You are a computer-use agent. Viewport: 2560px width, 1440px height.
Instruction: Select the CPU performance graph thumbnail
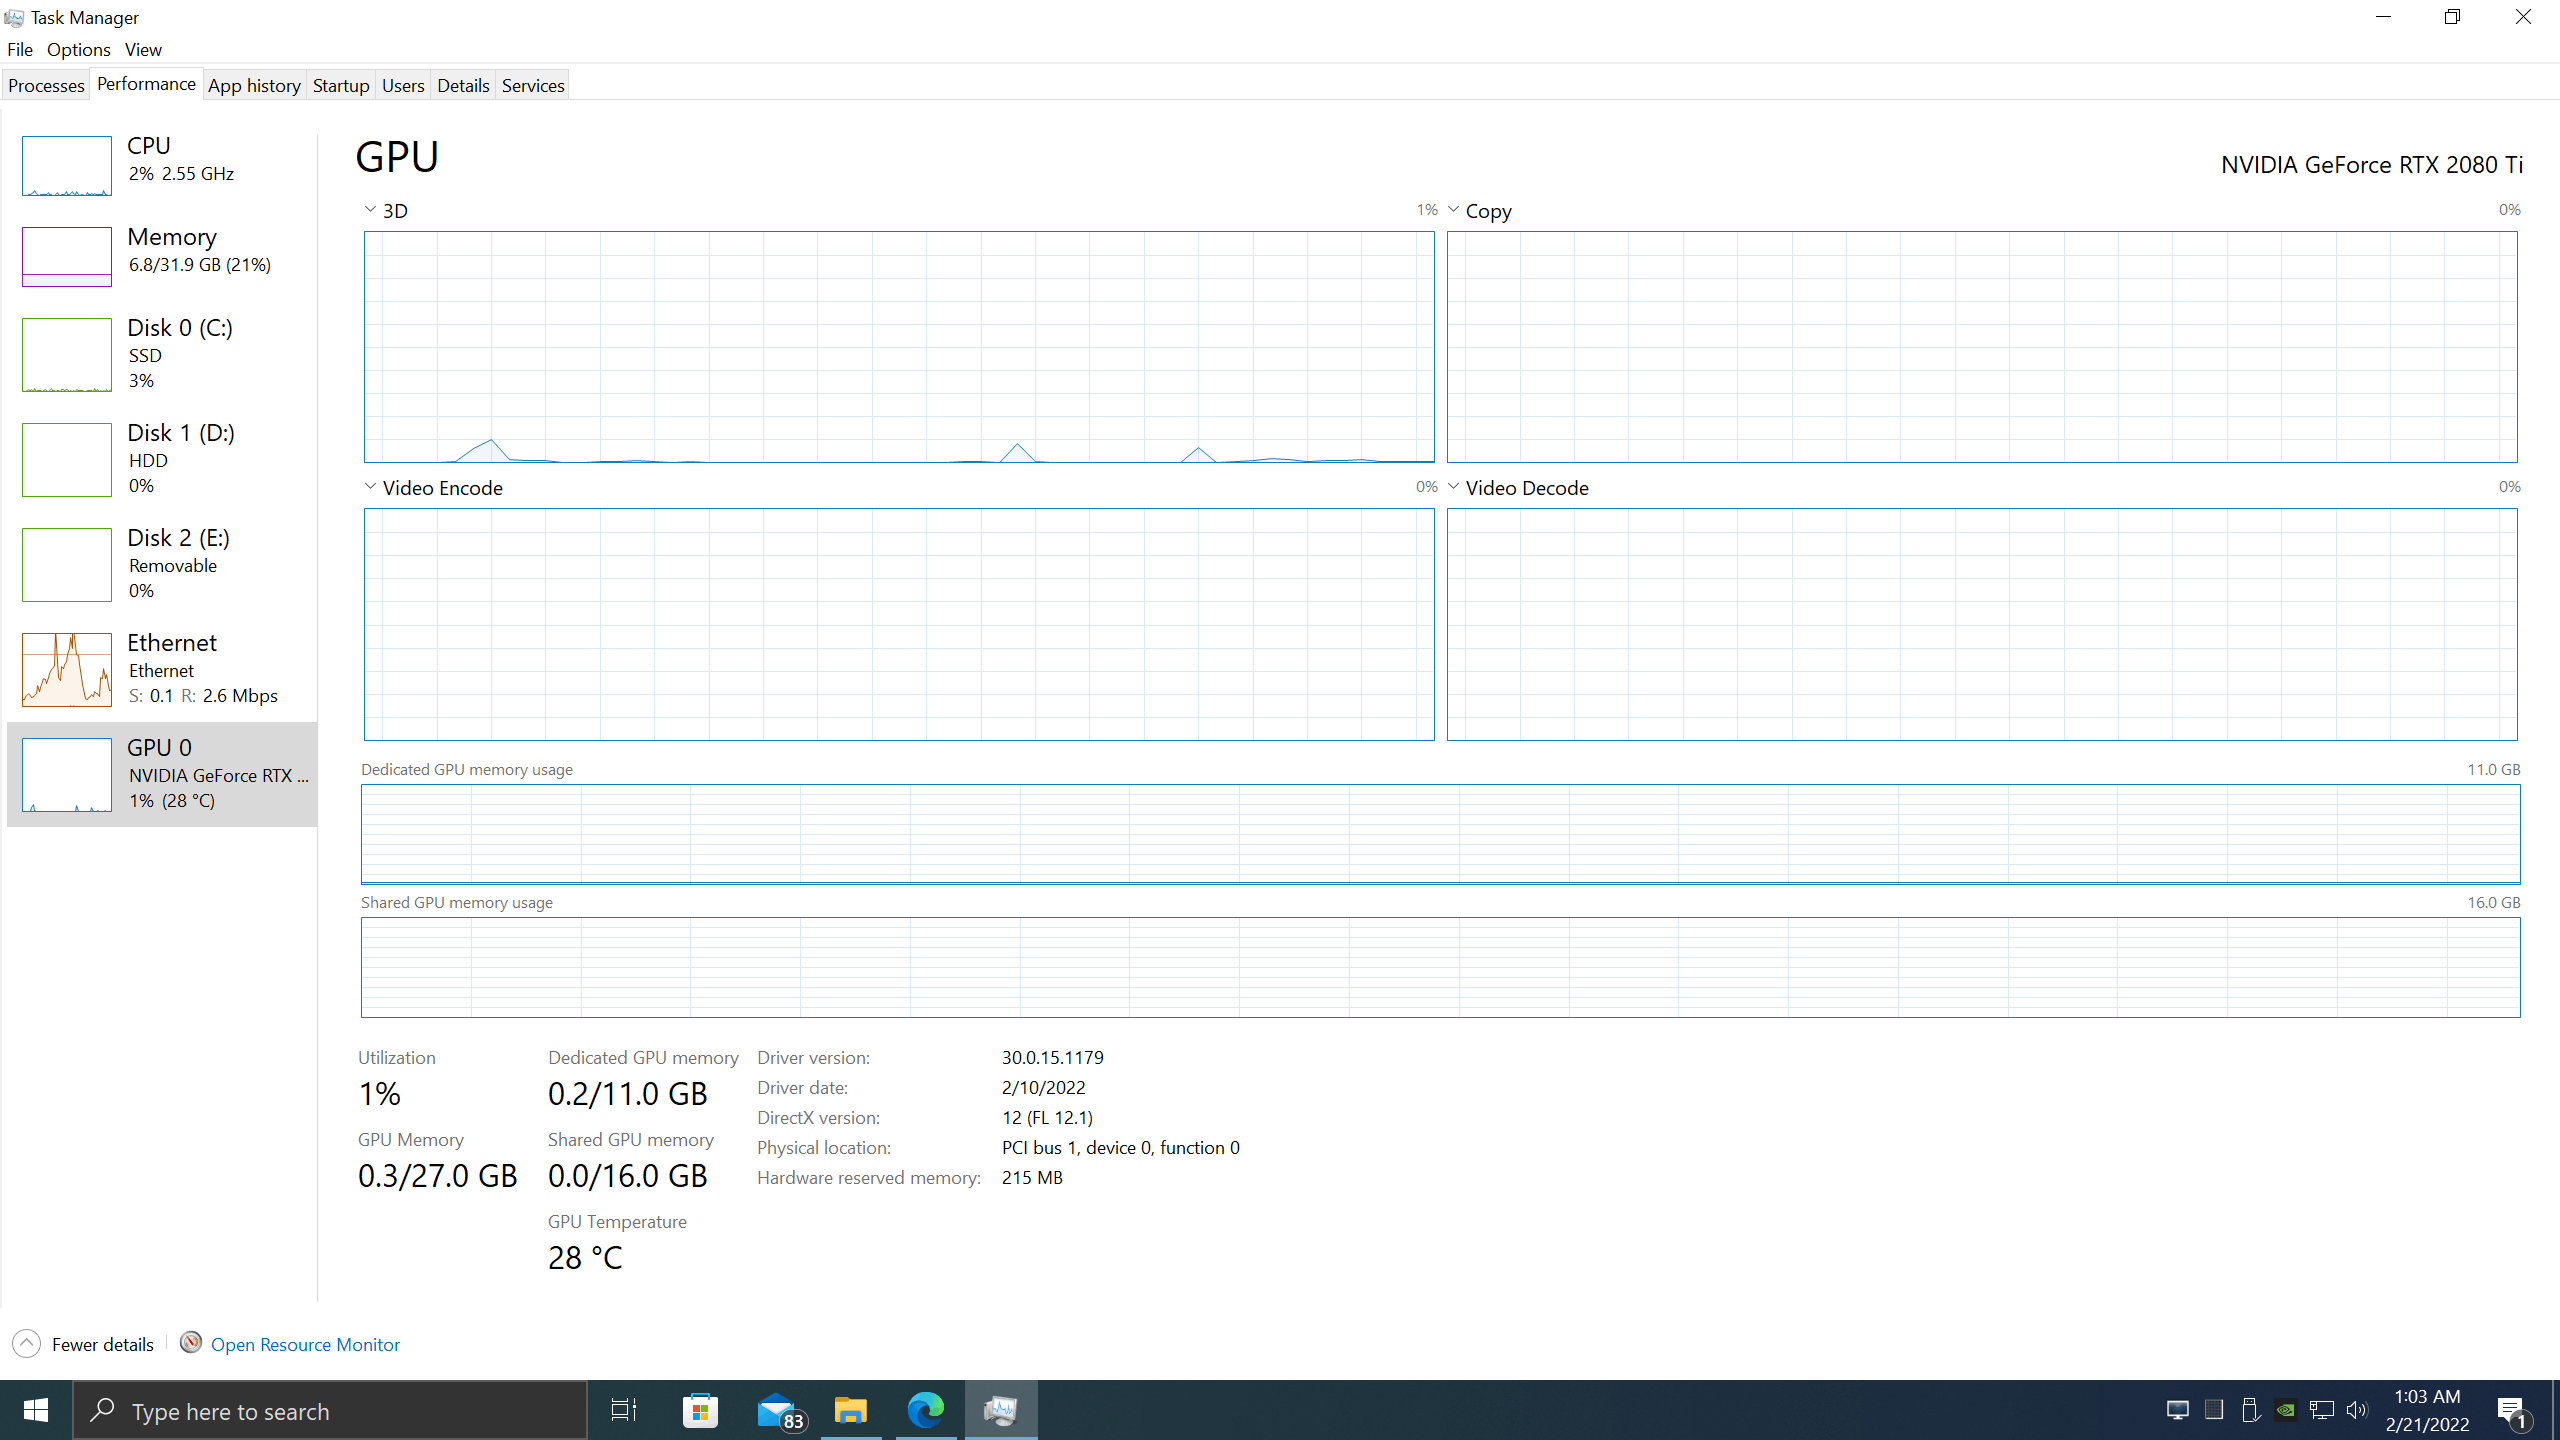pos(67,166)
